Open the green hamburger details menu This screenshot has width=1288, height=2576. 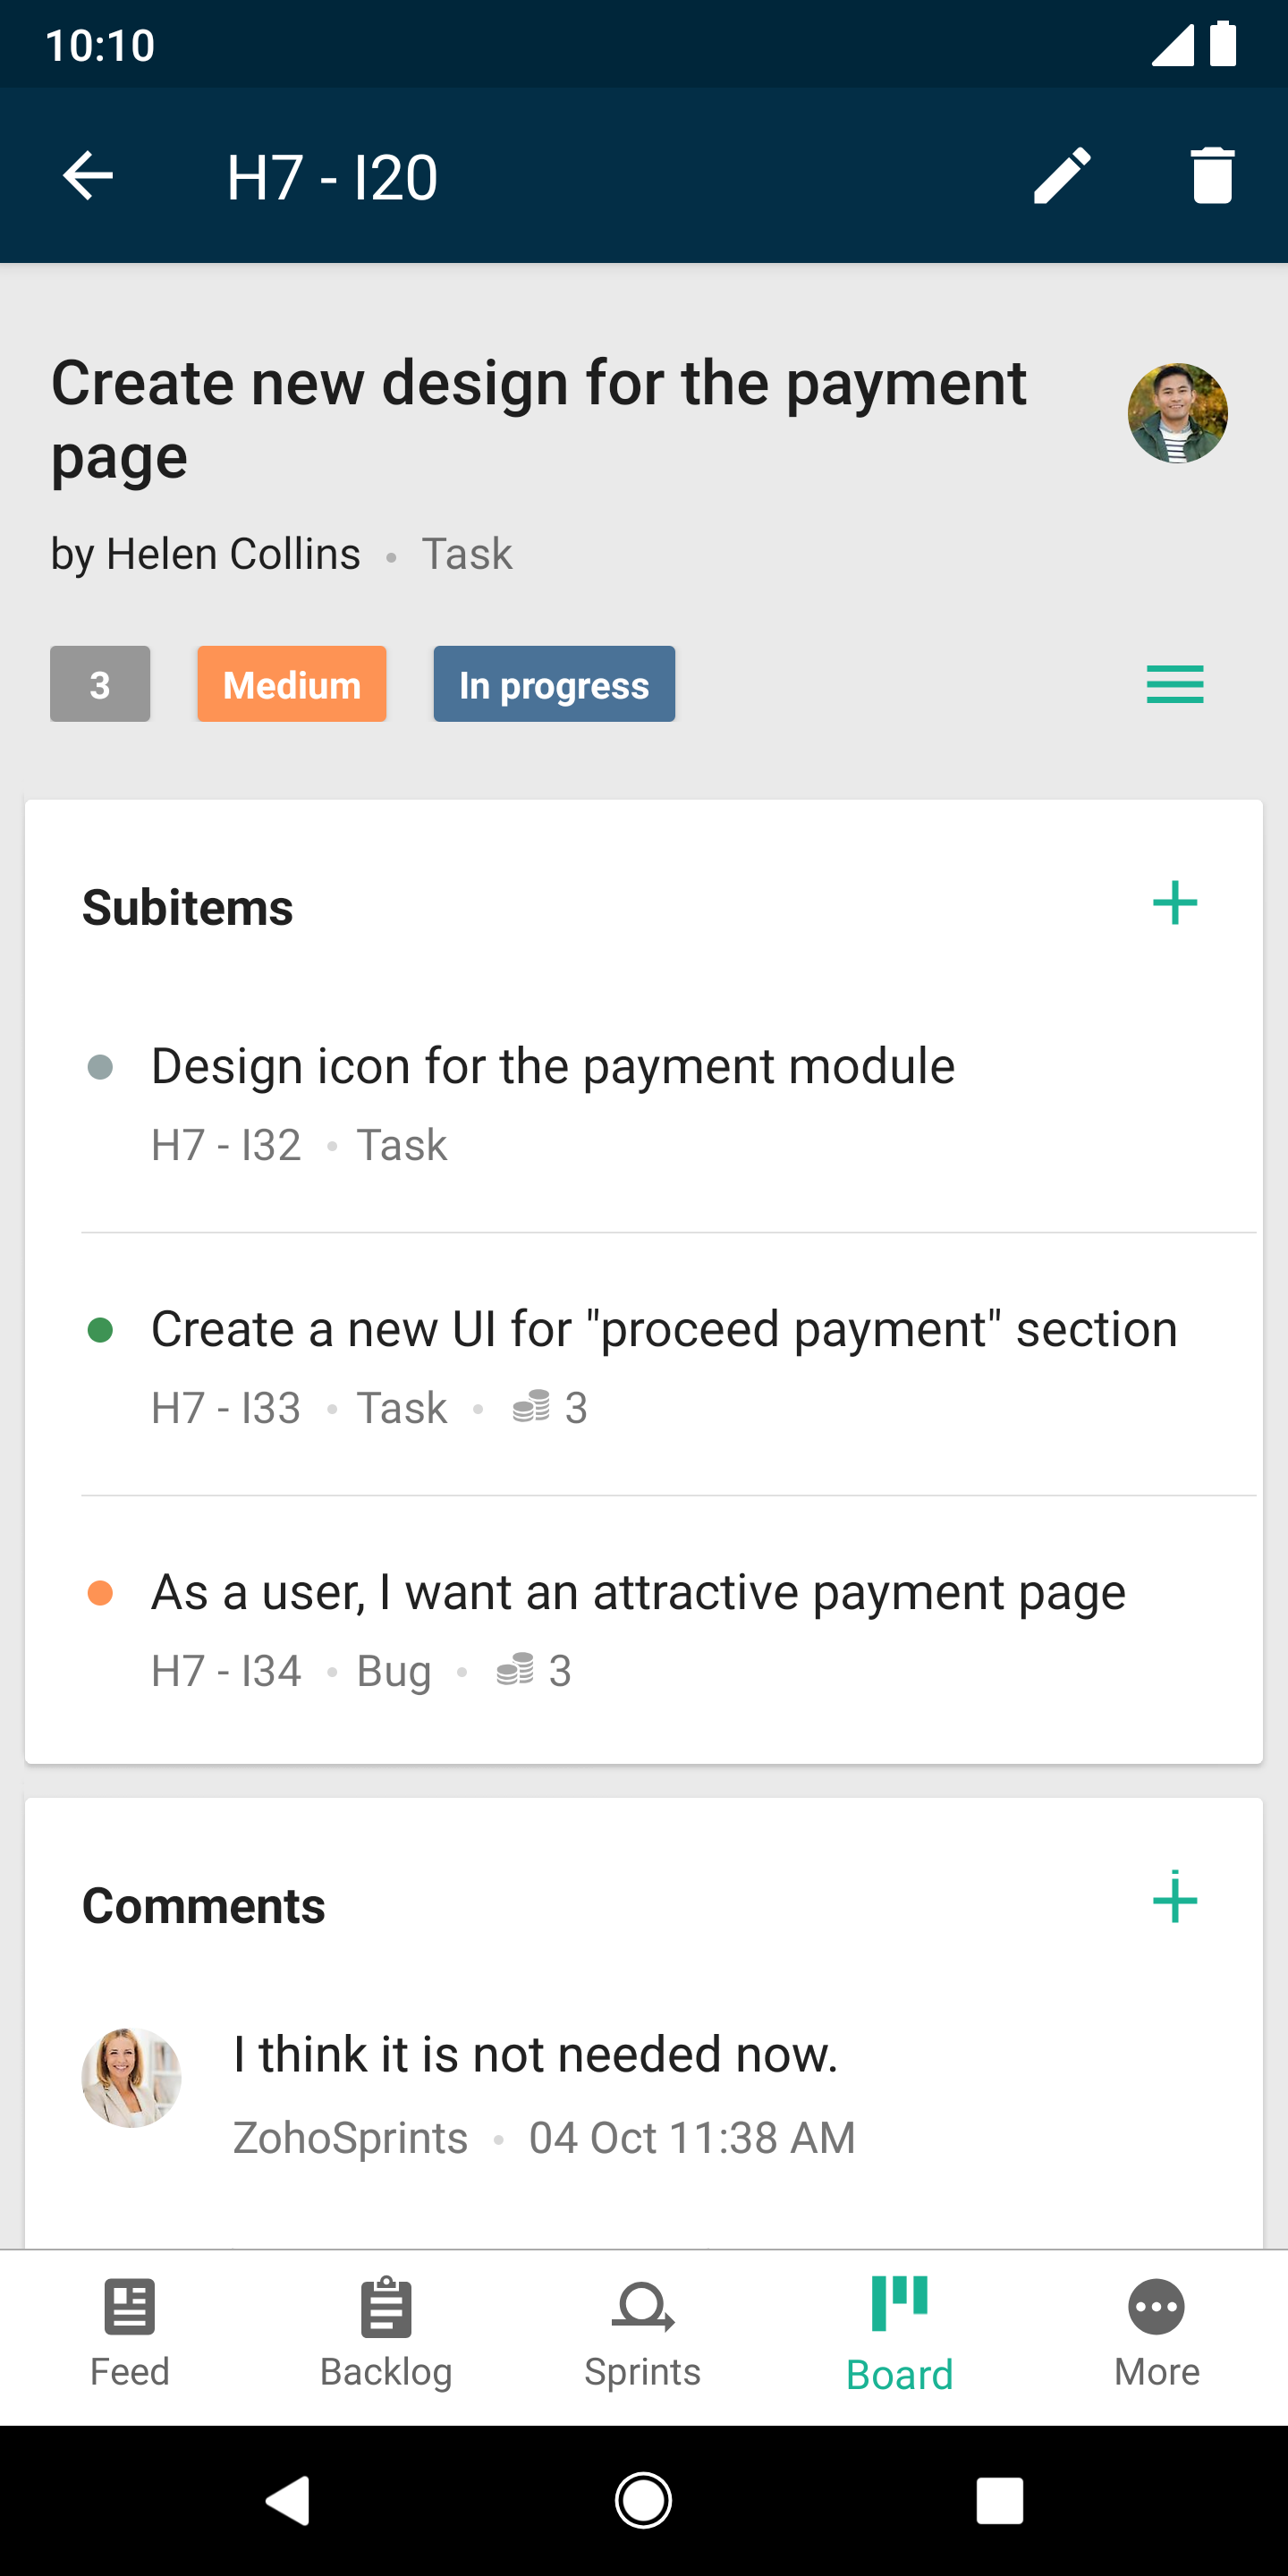pos(1174,685)
